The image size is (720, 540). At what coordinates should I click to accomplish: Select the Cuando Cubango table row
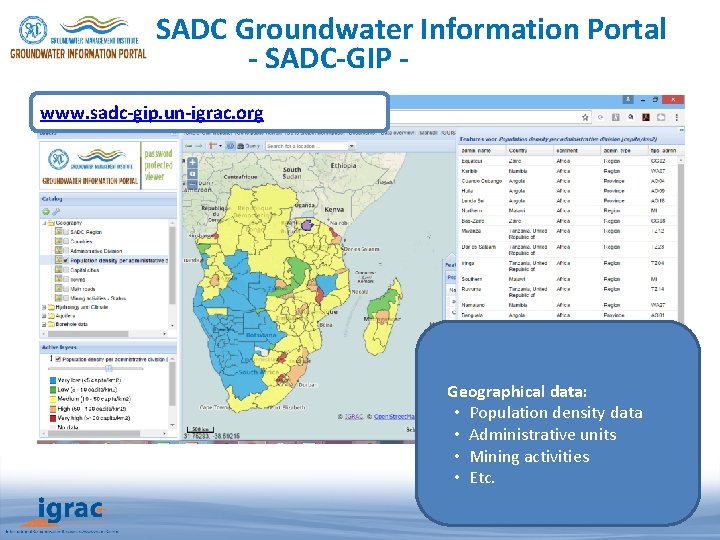click(x=568, y=181)
